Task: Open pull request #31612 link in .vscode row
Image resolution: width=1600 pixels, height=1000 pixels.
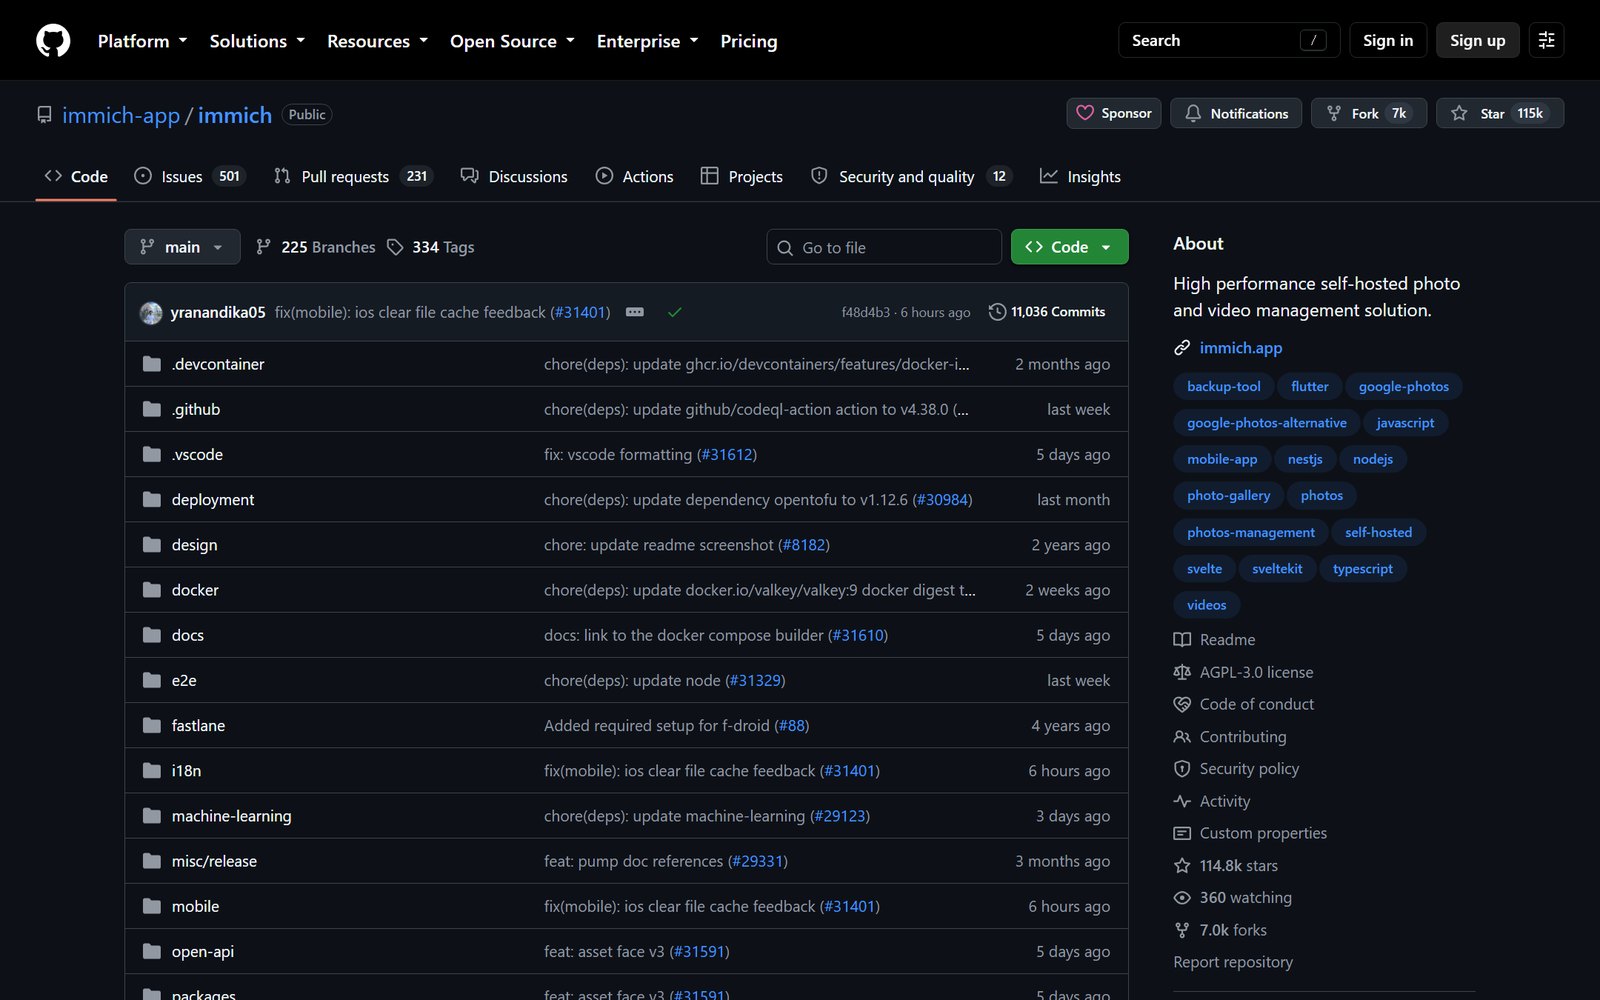Action: click(727, 454)
